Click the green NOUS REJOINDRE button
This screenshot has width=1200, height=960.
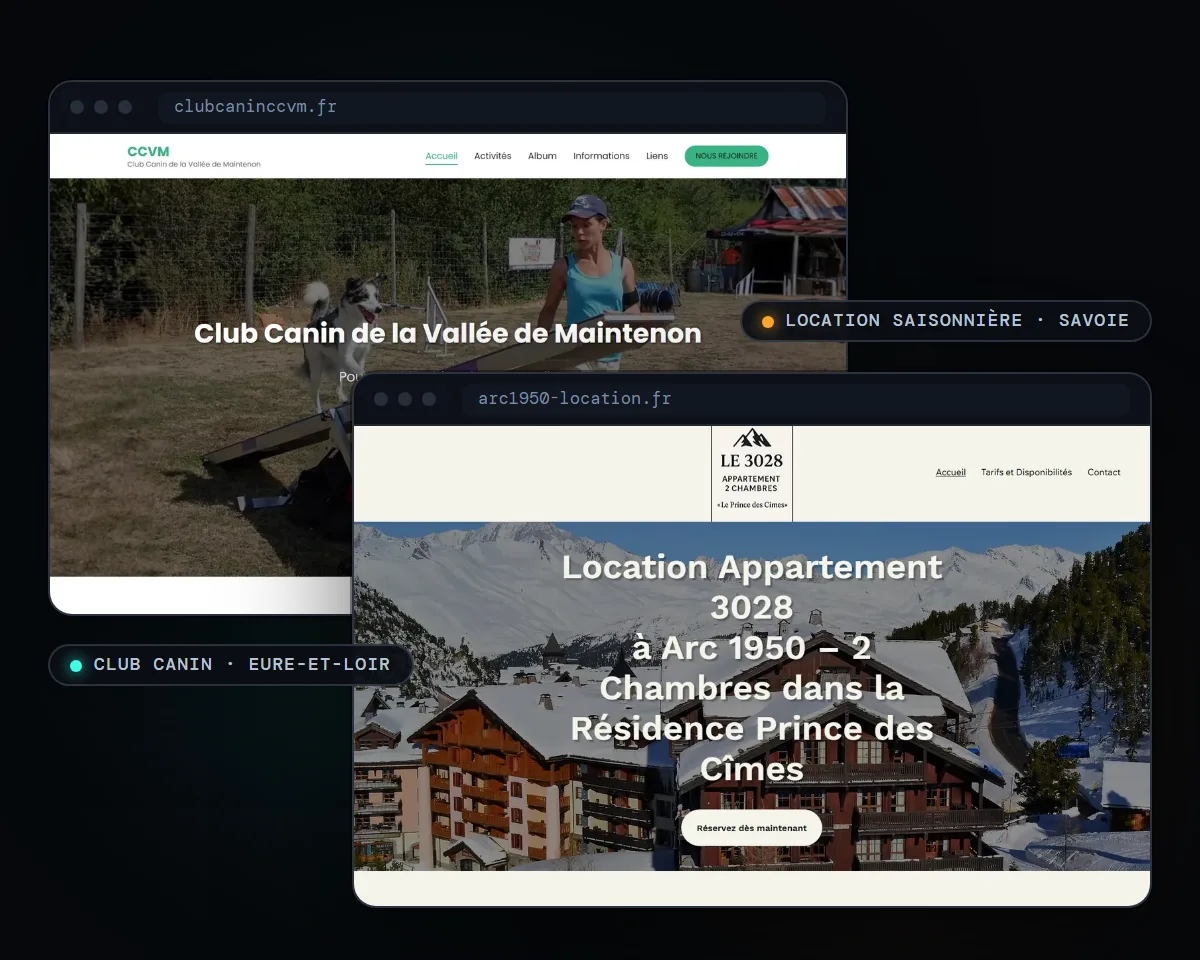pos(726,156)
